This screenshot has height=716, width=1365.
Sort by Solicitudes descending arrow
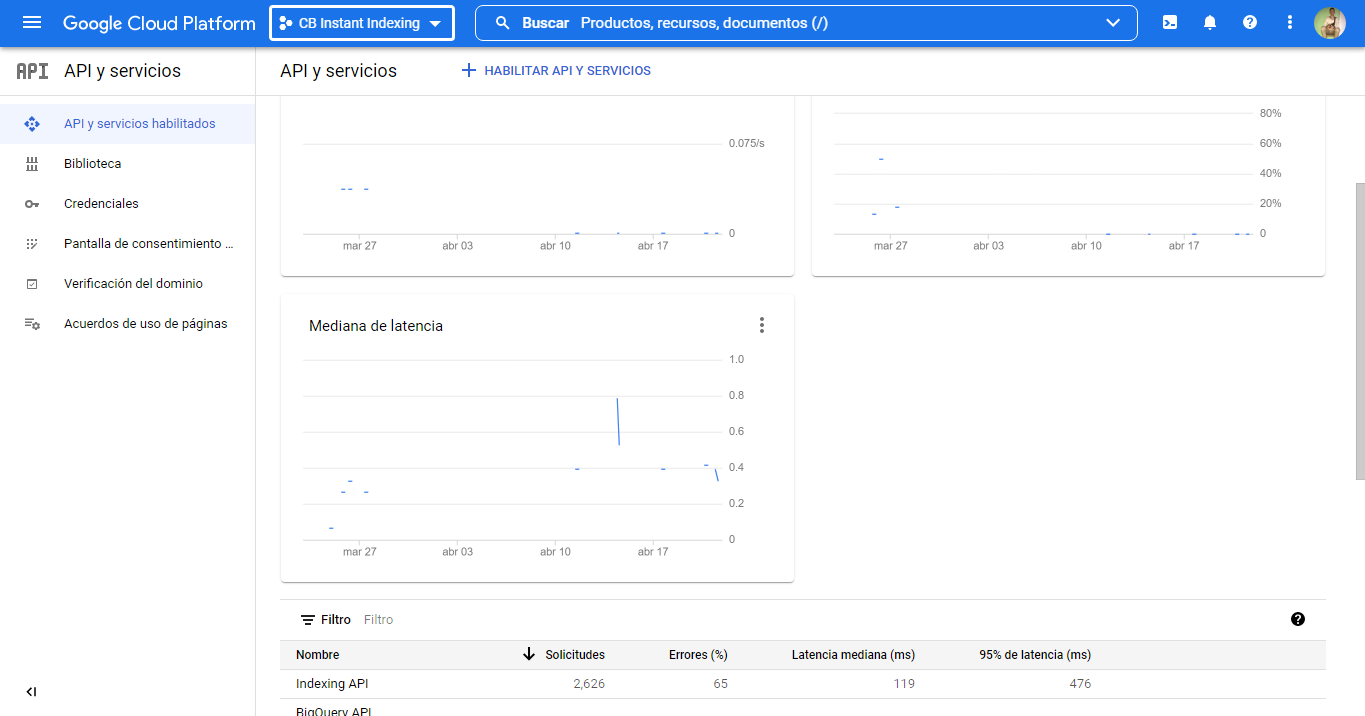pyautogui.click(x=529, y=654)
